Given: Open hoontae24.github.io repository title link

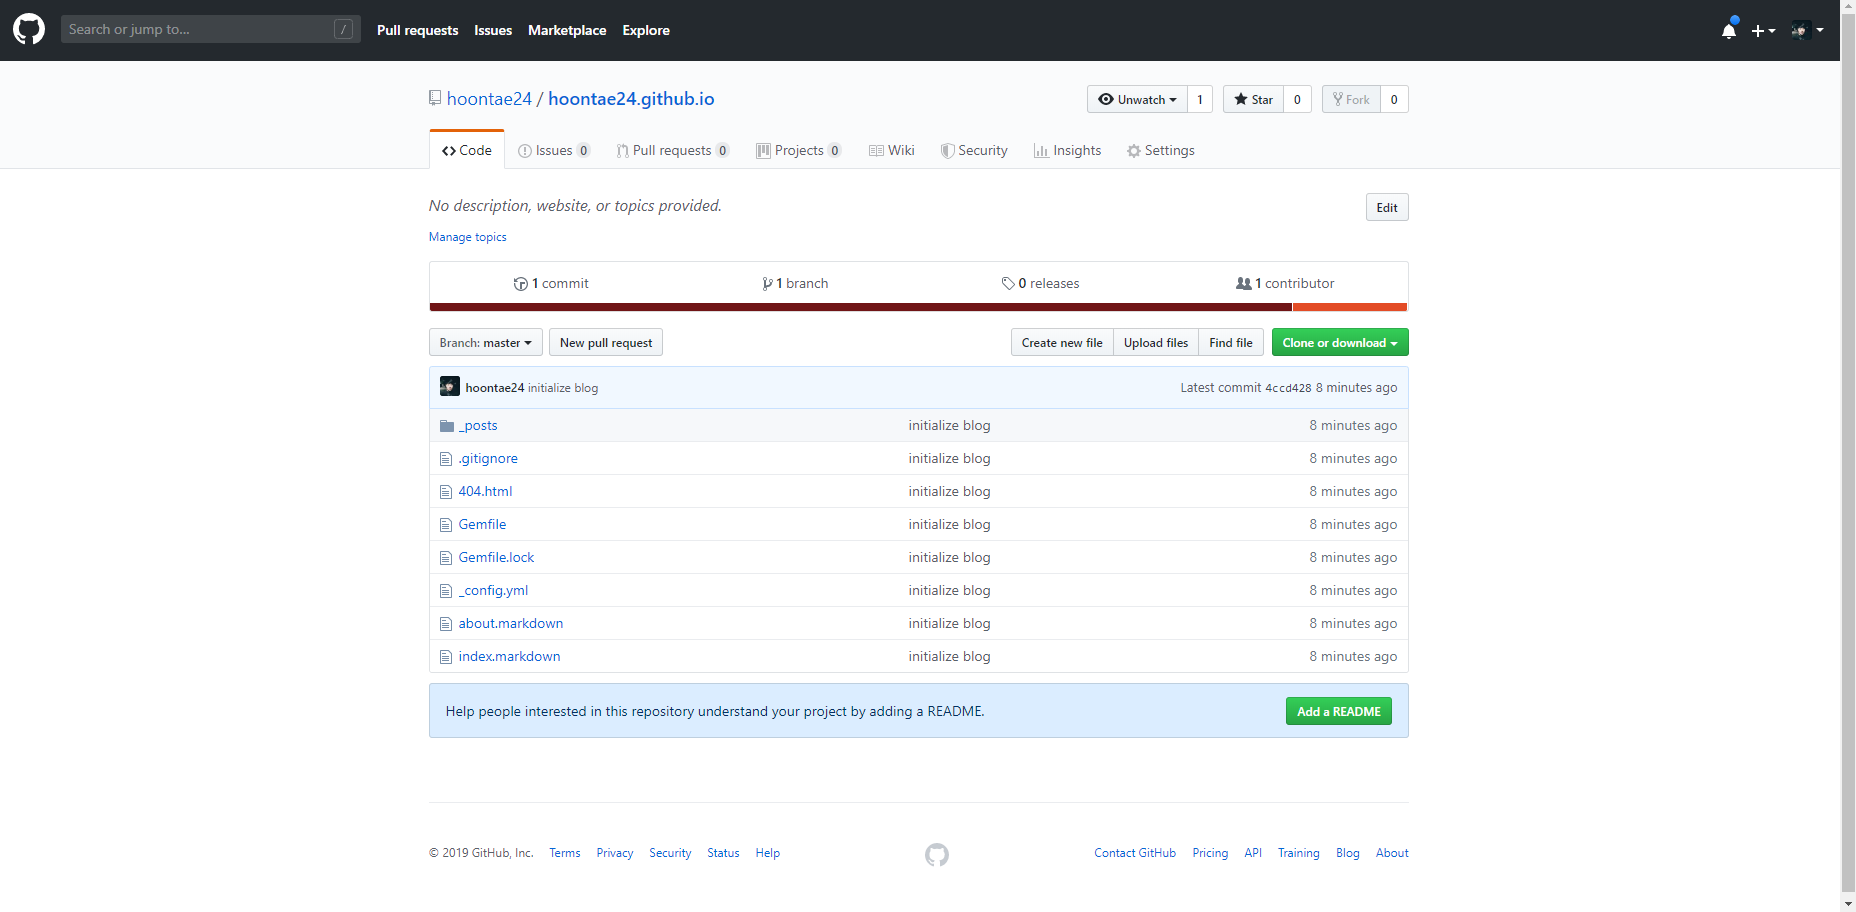Looking at the screenshot, I should (631, 98).
